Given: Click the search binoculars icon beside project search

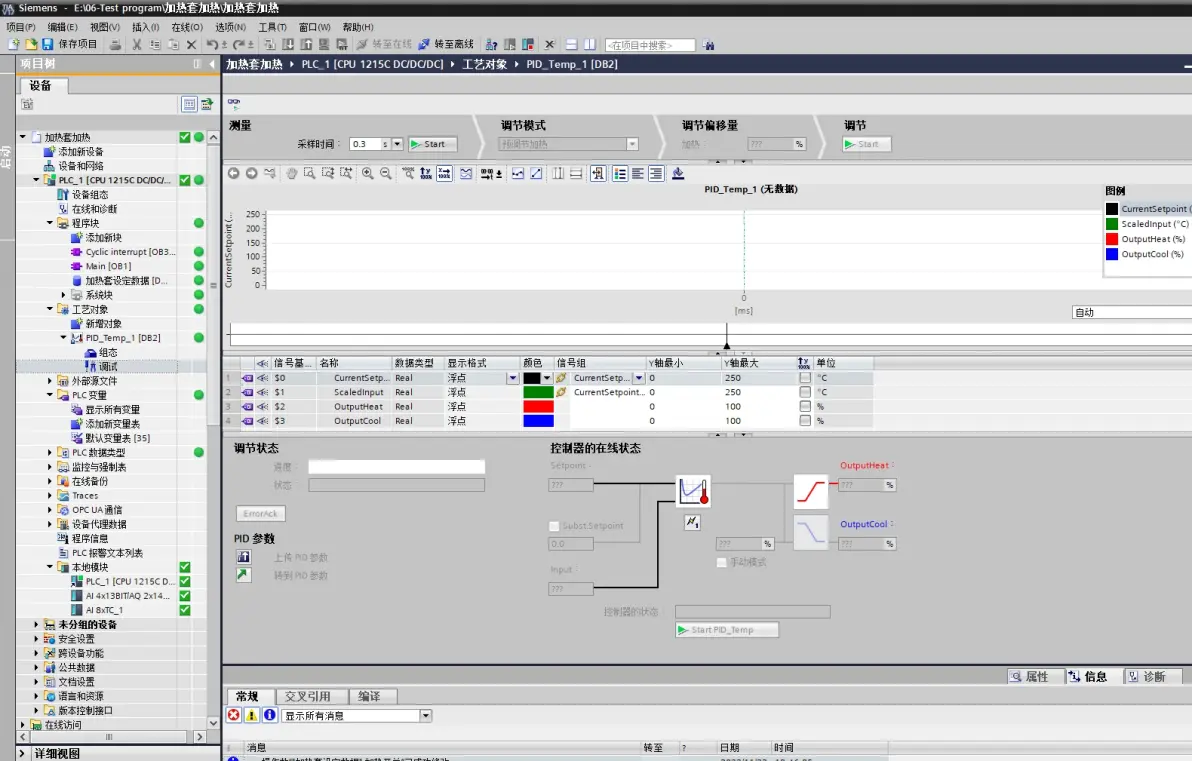Looking at the screenshot, I should click(x=709, y=46).
